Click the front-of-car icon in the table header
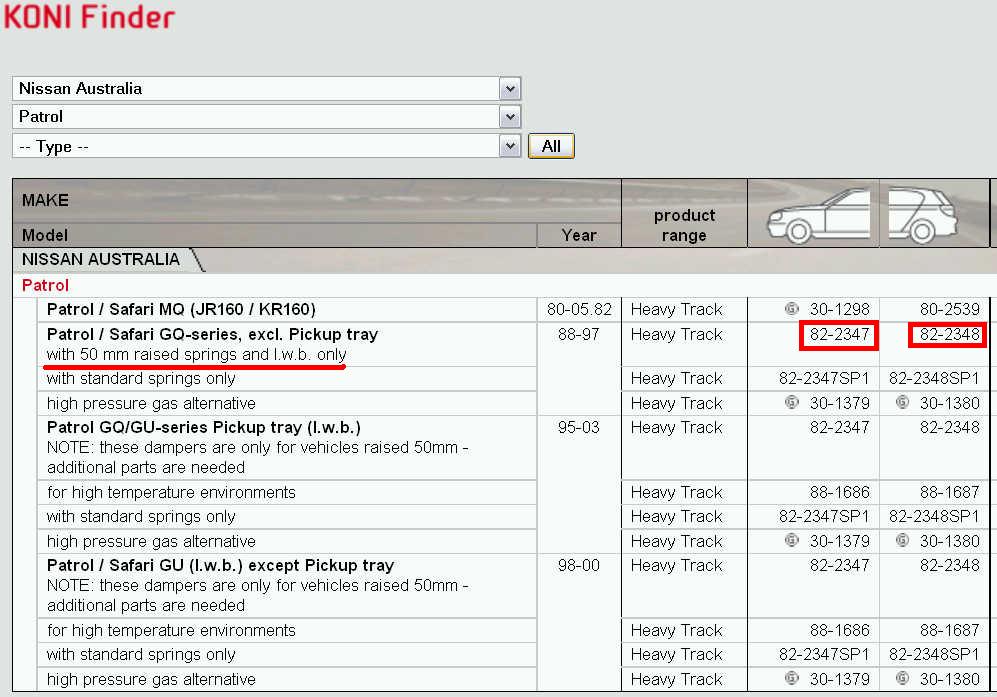 point(819,215)
